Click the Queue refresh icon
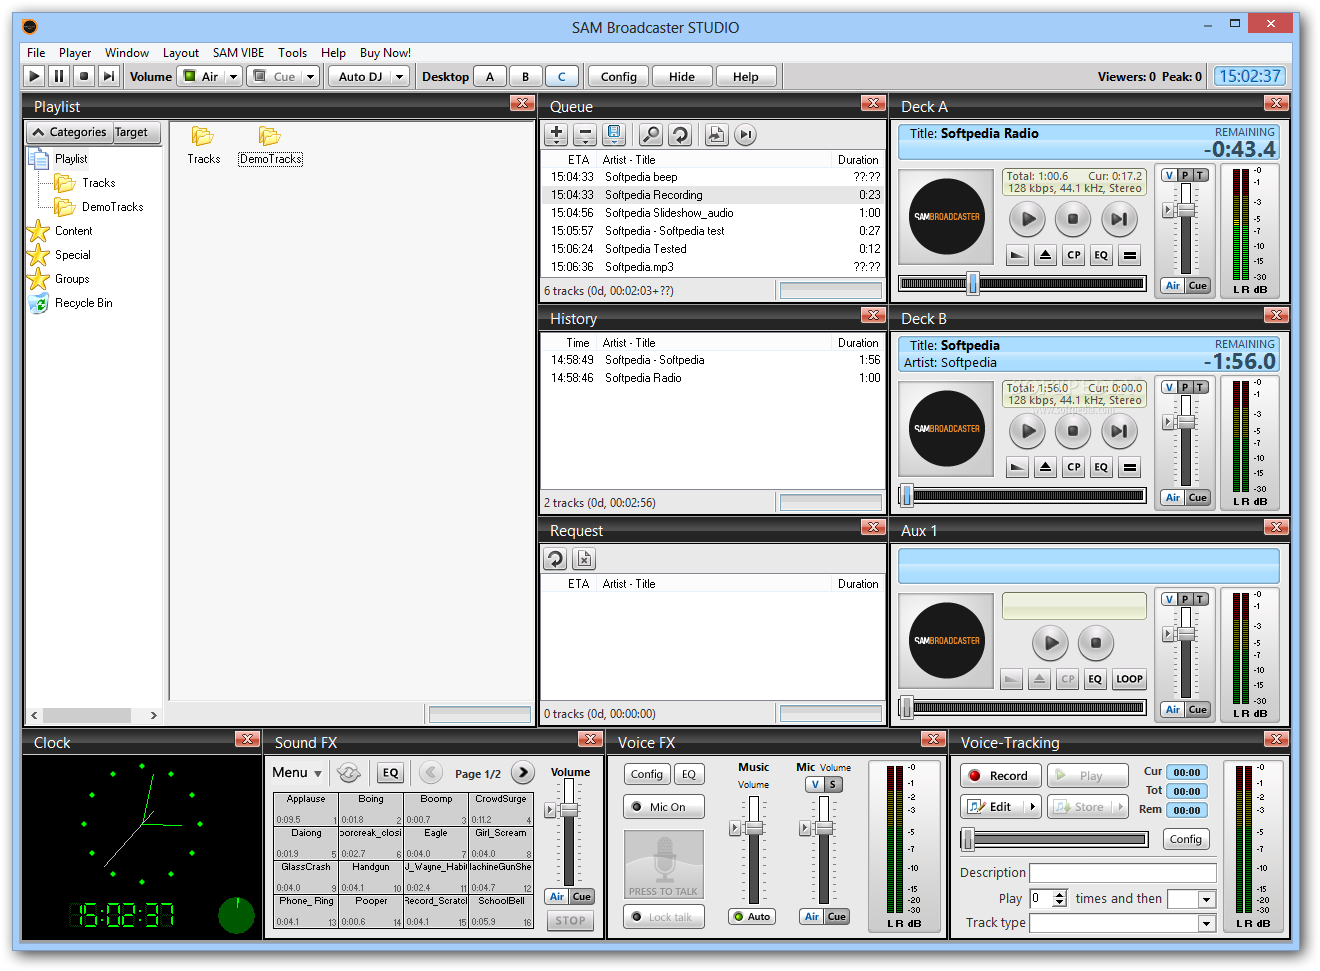This screenshot has height=971, width=1320. [x=680, y=134]
